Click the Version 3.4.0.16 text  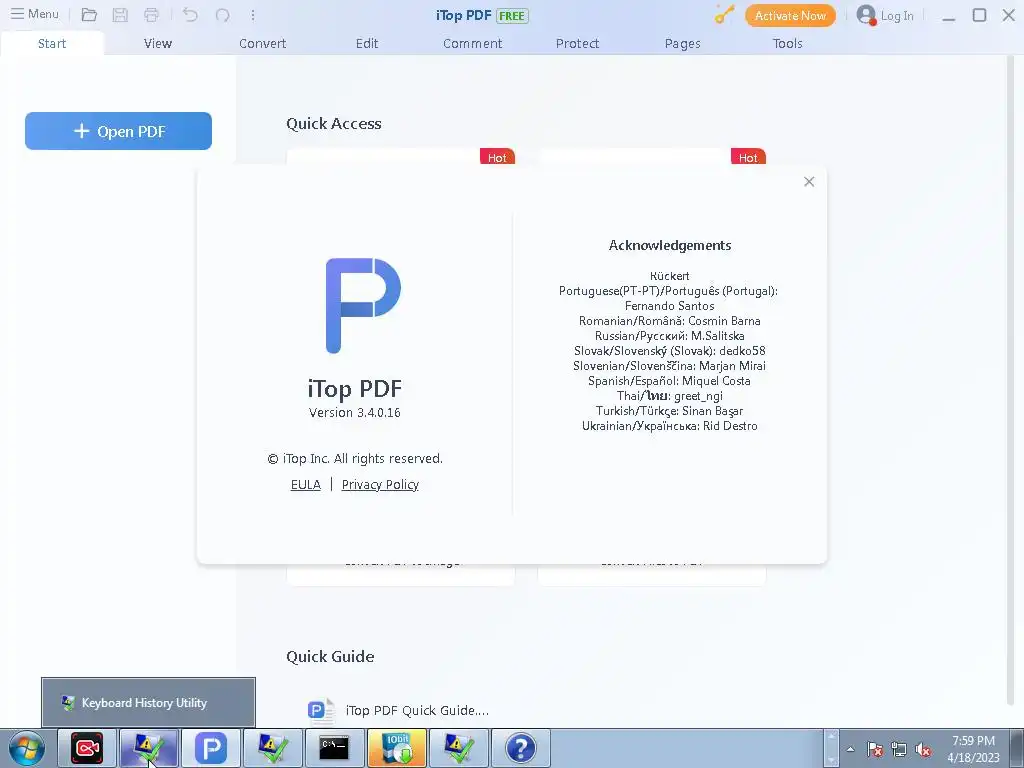355,413
